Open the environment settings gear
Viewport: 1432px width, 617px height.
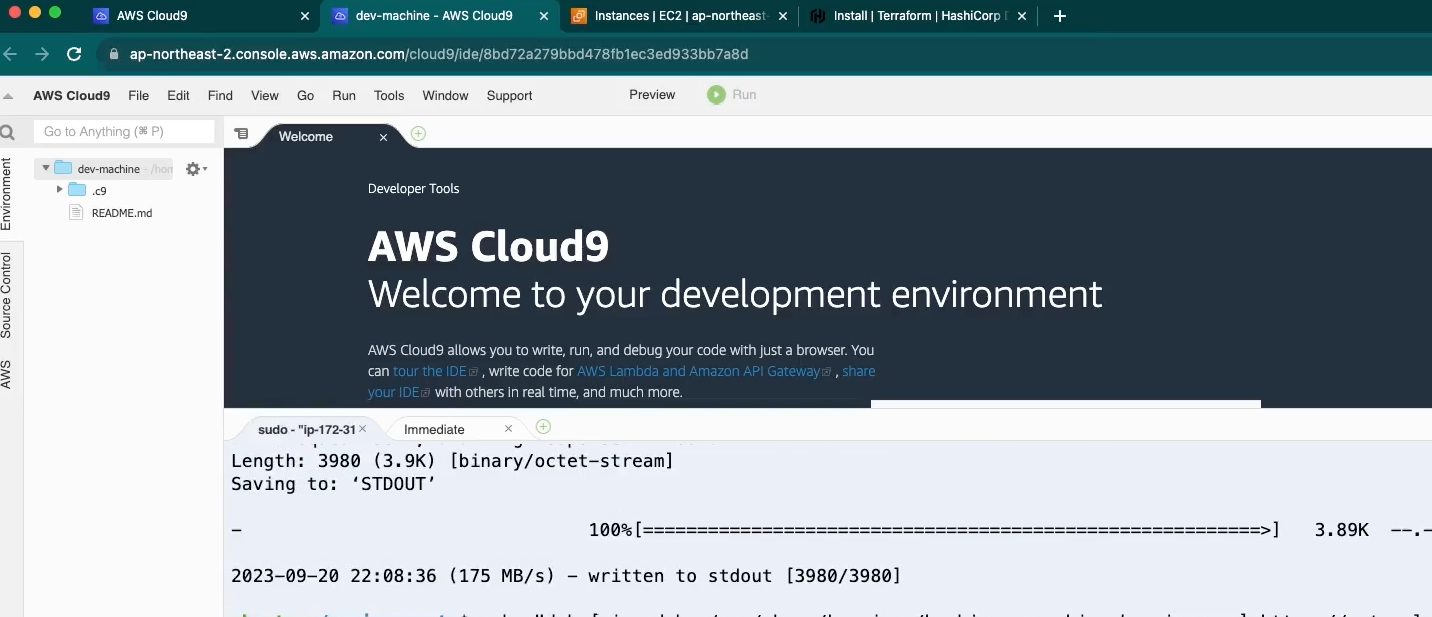[196, 169]
